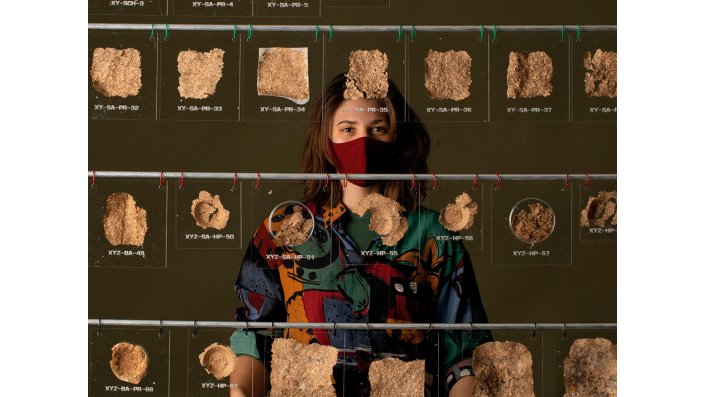Click the bowl-shaped XYZ-SA-HP-50 sample
705x397 pixels.
(x=210, y=210)
